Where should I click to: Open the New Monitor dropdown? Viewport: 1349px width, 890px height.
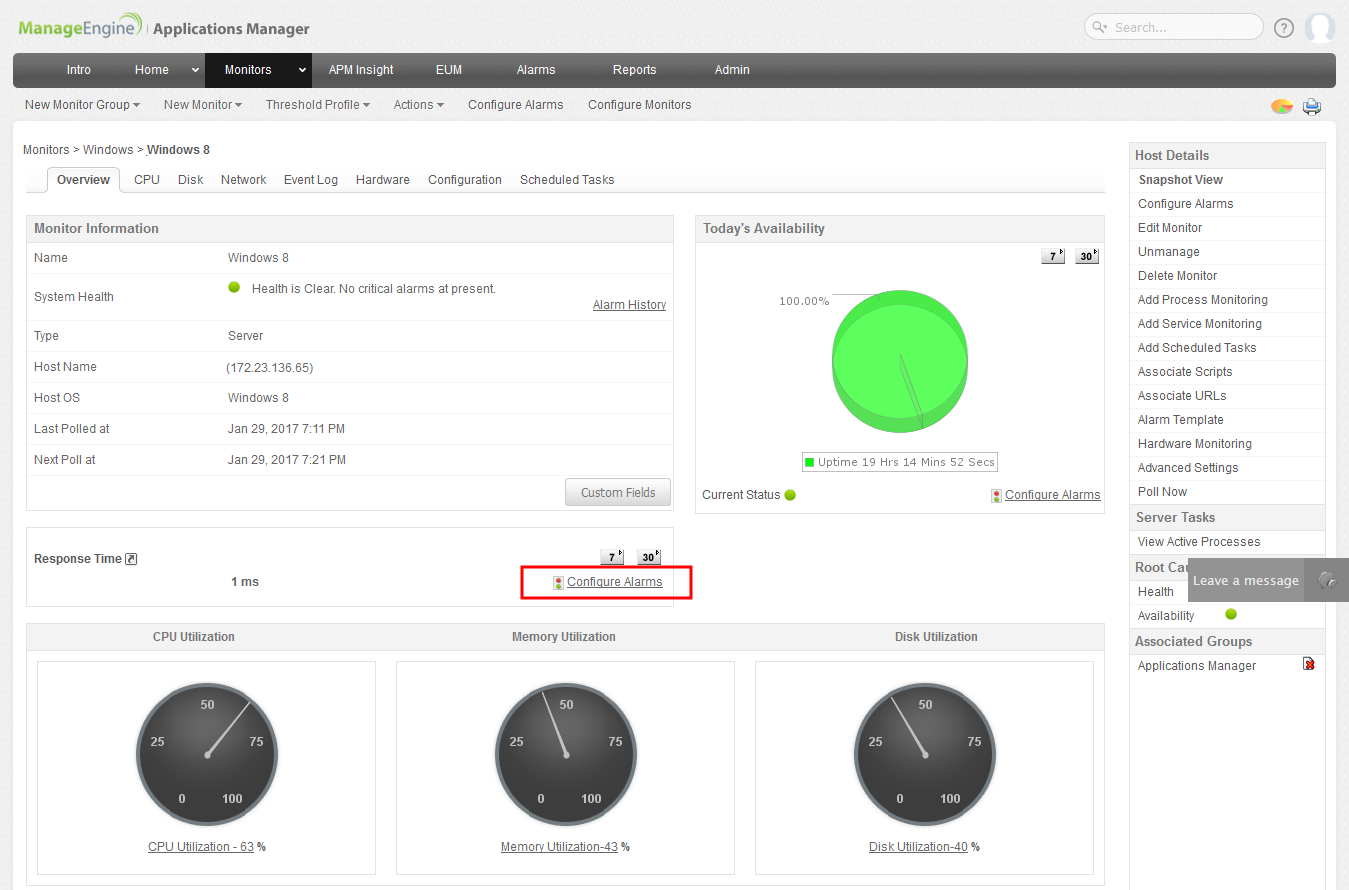[x=203, y=105]
